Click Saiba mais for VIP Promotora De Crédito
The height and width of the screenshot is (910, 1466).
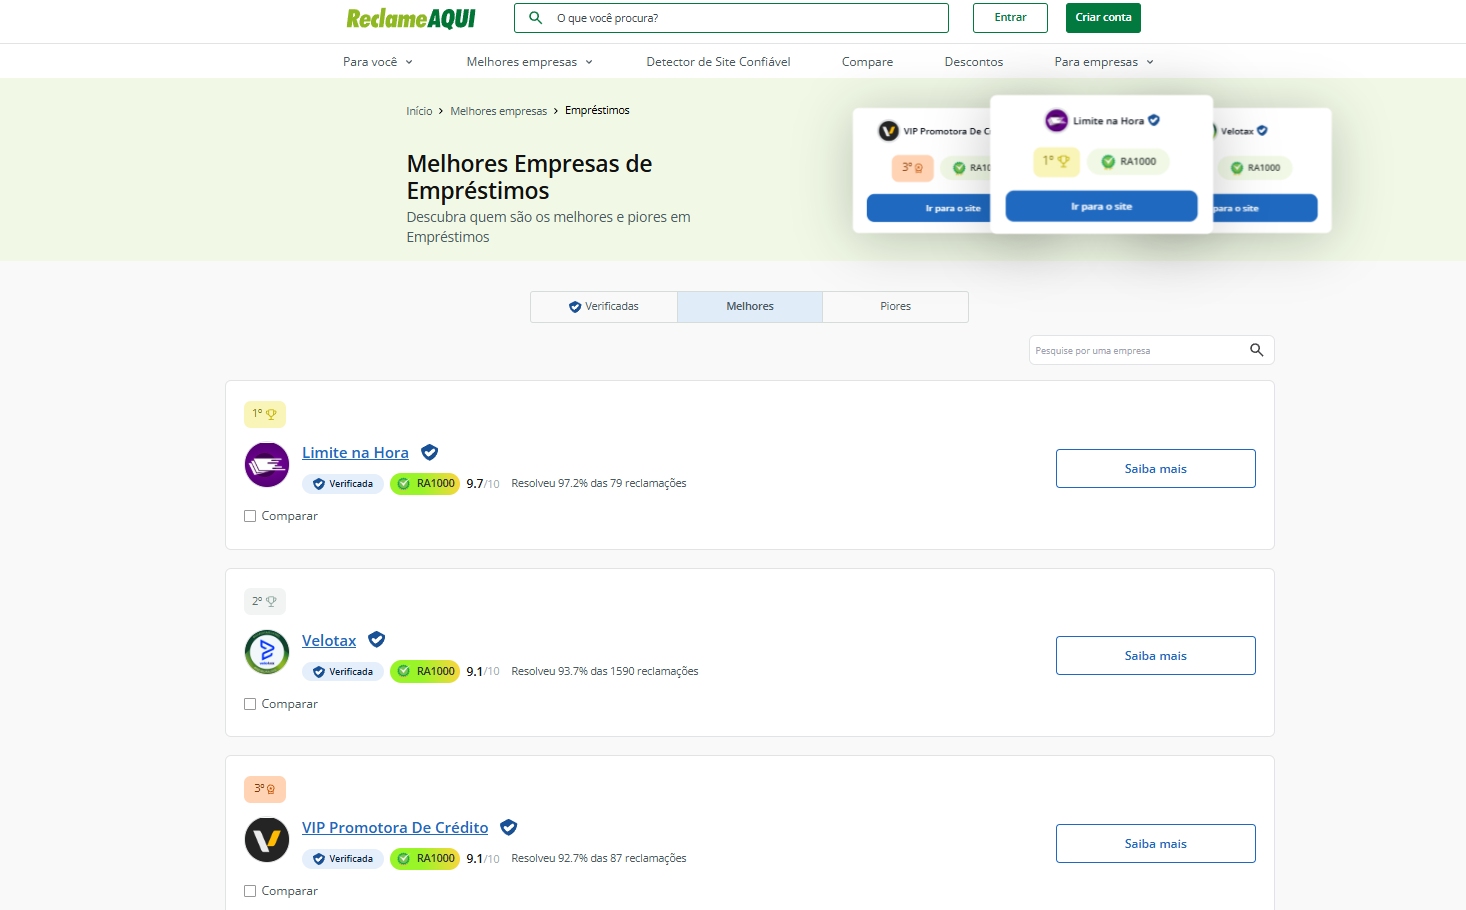[x=1156, y=844]
